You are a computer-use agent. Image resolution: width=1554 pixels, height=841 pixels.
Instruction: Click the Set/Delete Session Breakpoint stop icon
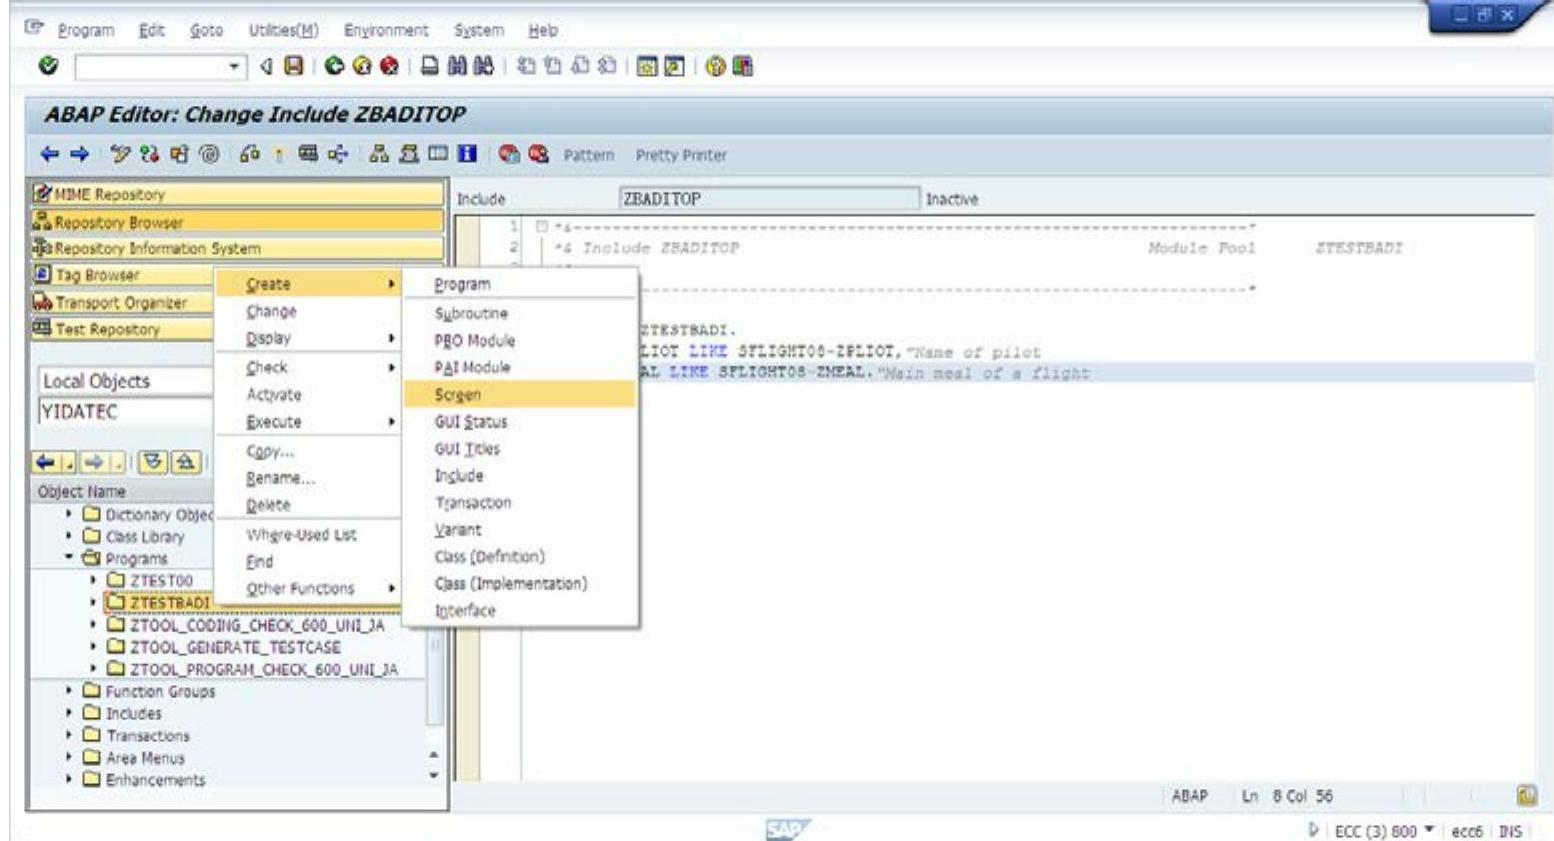pos(510,154)
